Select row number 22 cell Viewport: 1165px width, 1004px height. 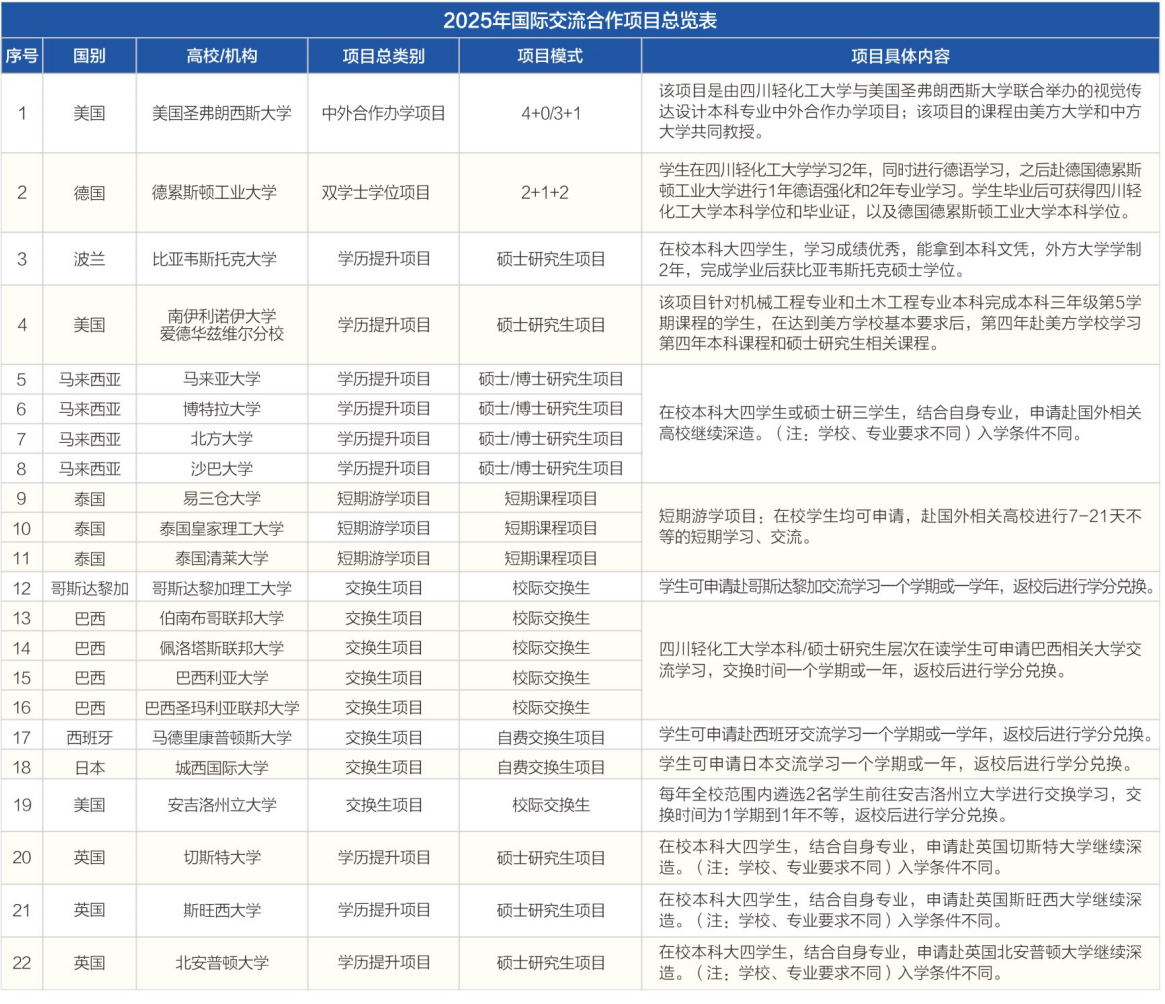click(x=22, y=963)
